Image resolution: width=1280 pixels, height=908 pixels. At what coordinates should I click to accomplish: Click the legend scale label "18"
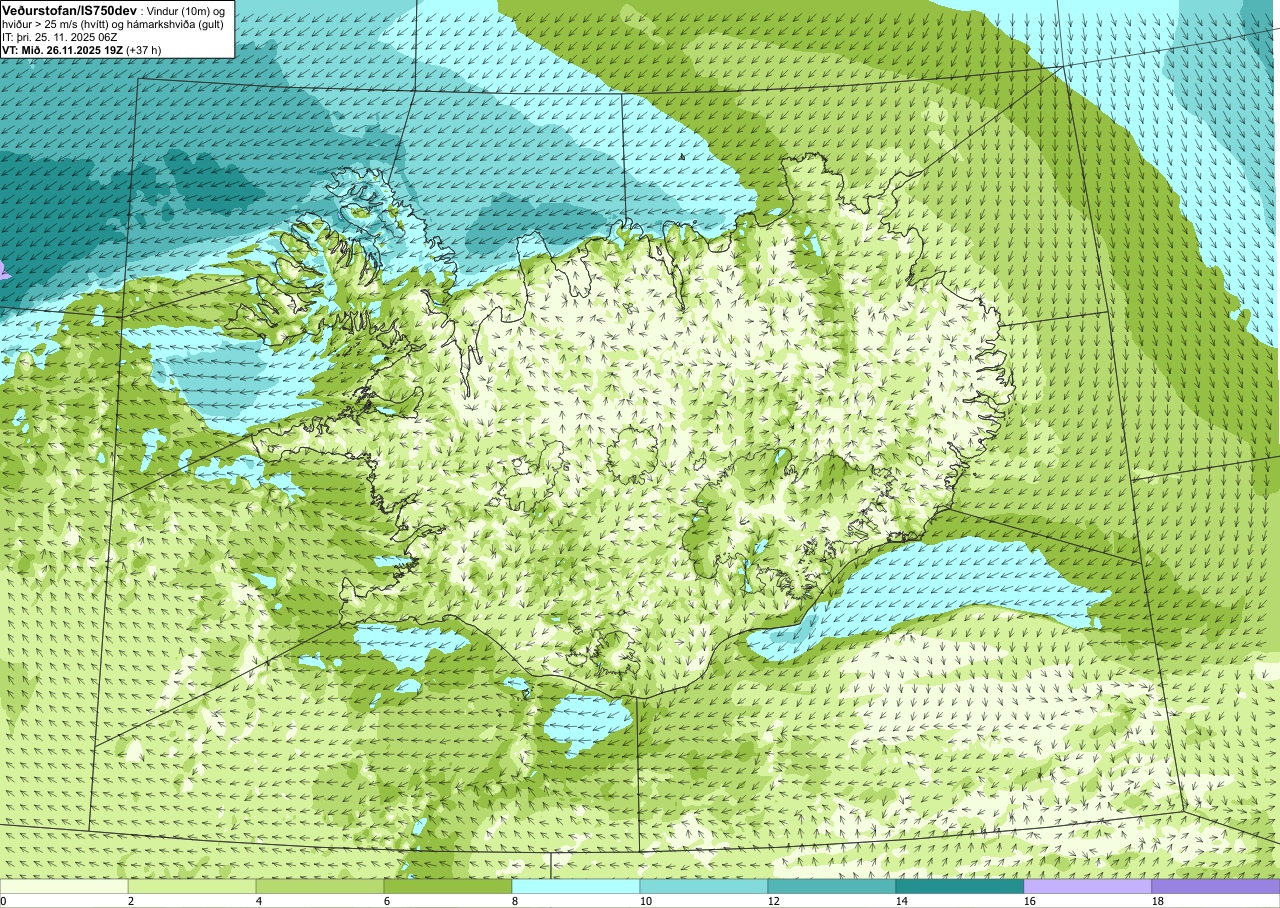click(1158, 902)
